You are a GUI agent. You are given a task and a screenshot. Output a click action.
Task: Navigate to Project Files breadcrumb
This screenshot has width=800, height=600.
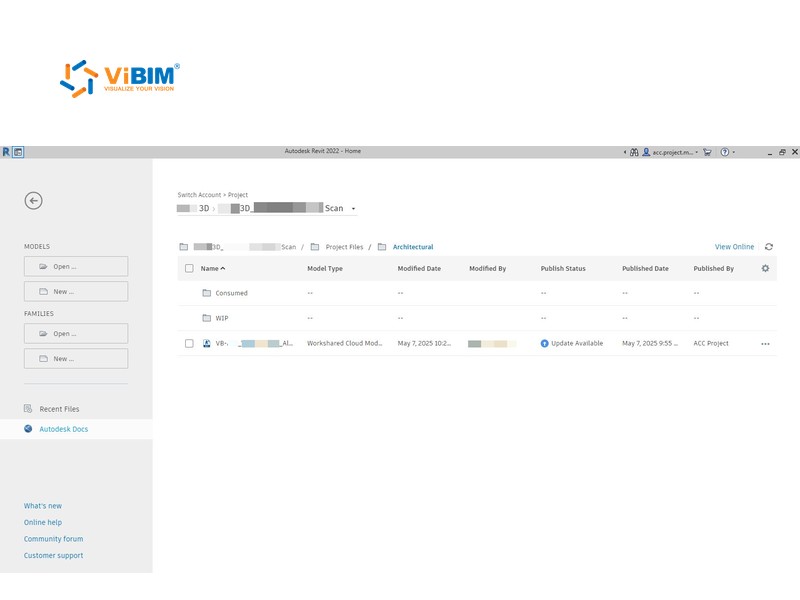pos(344,247)
